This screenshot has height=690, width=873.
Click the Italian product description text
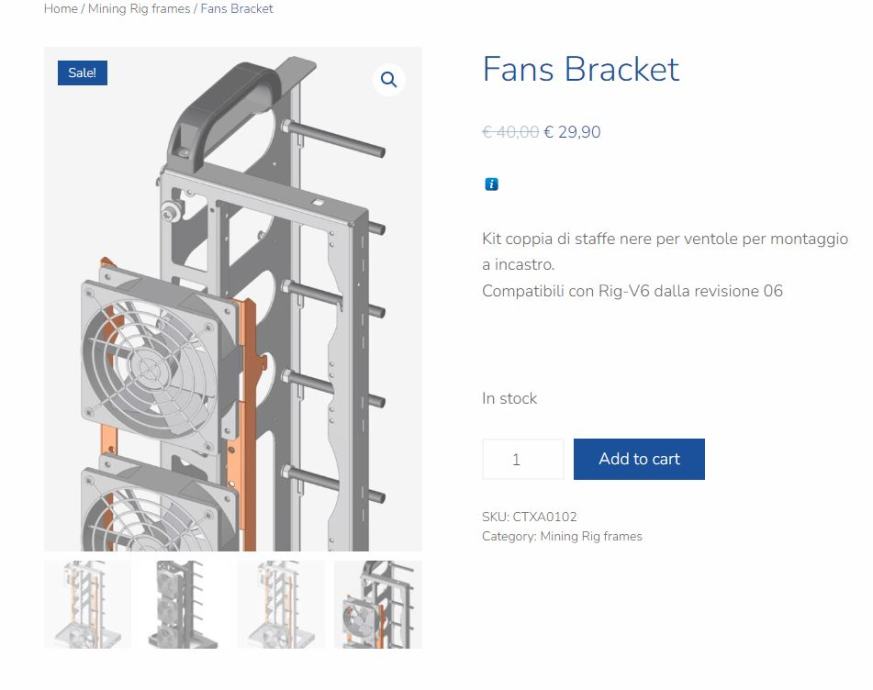pos(664,265)
